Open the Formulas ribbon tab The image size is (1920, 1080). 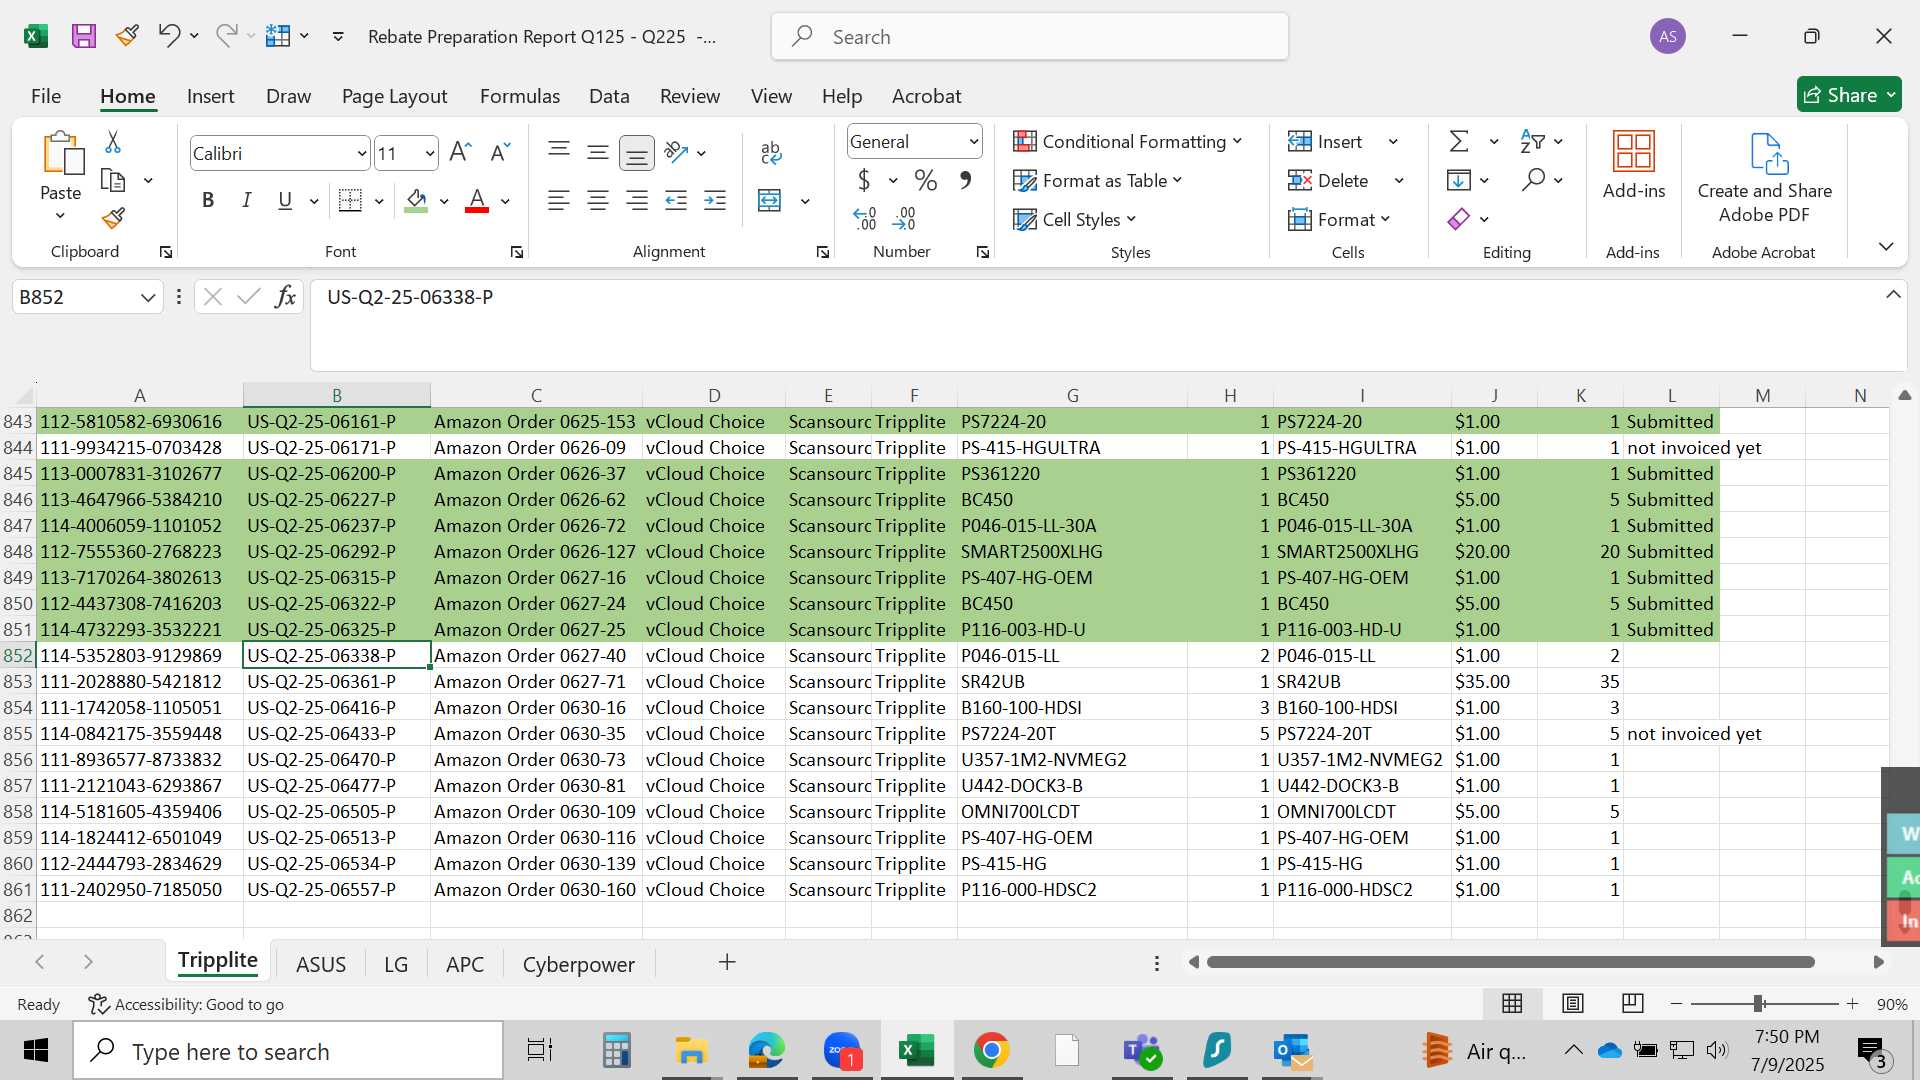[520, 96]
